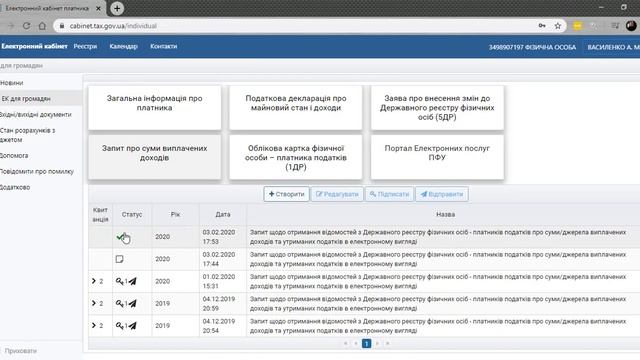
Task: Click the plane icon in 04.12.2019 20:59 row
Action: pos(133,303)
